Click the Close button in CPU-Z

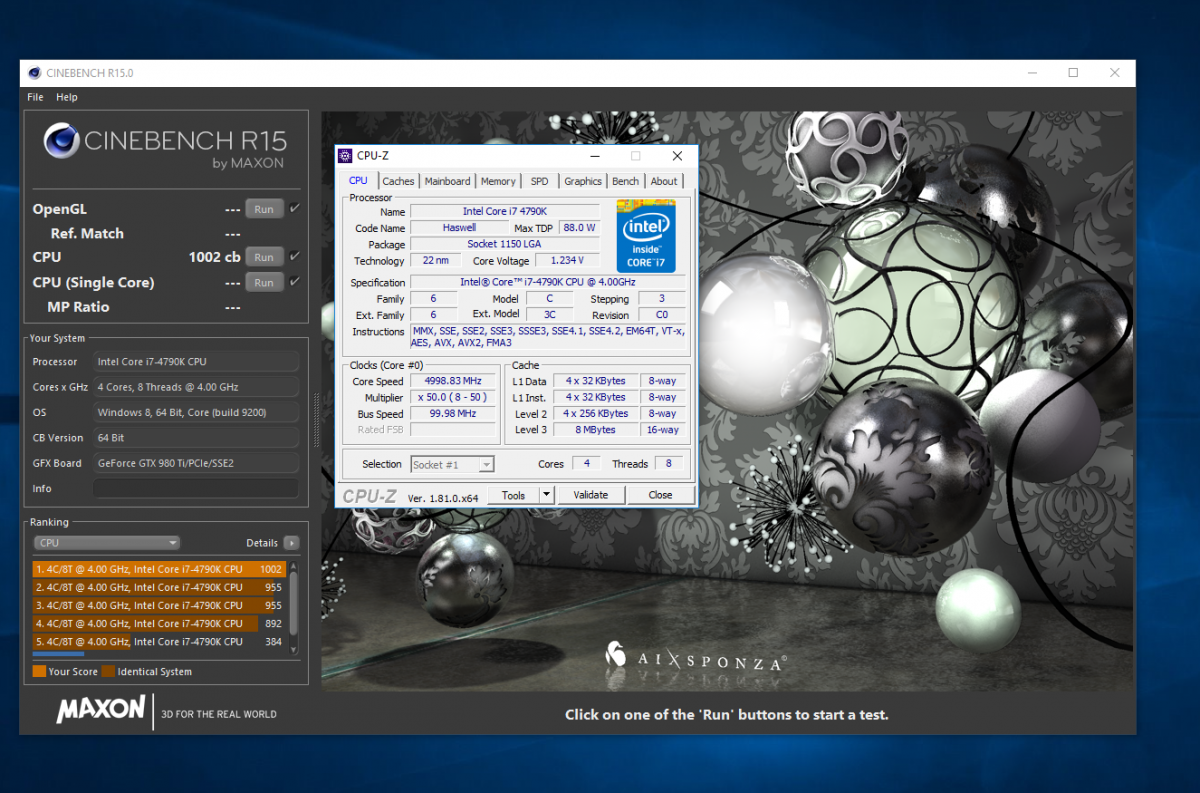click(x=660, y=495)
